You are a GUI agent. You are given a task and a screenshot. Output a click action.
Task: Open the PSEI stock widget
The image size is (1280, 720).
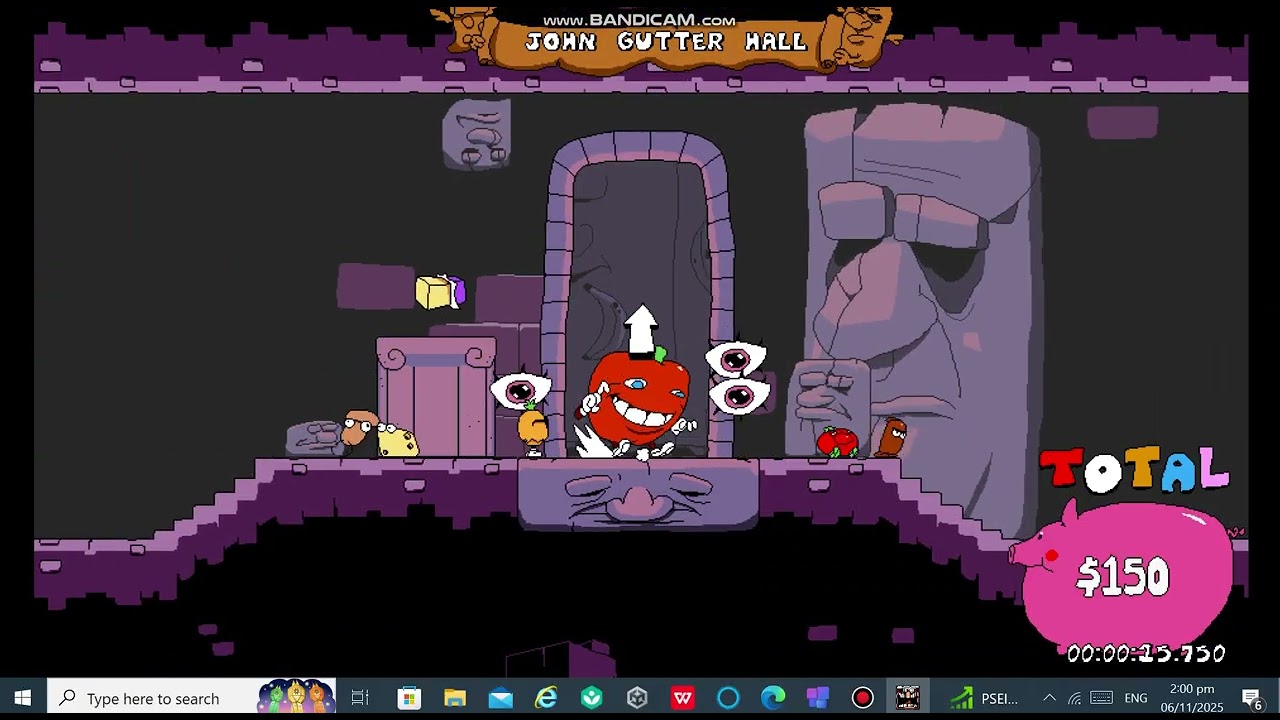tap(985, 698)
